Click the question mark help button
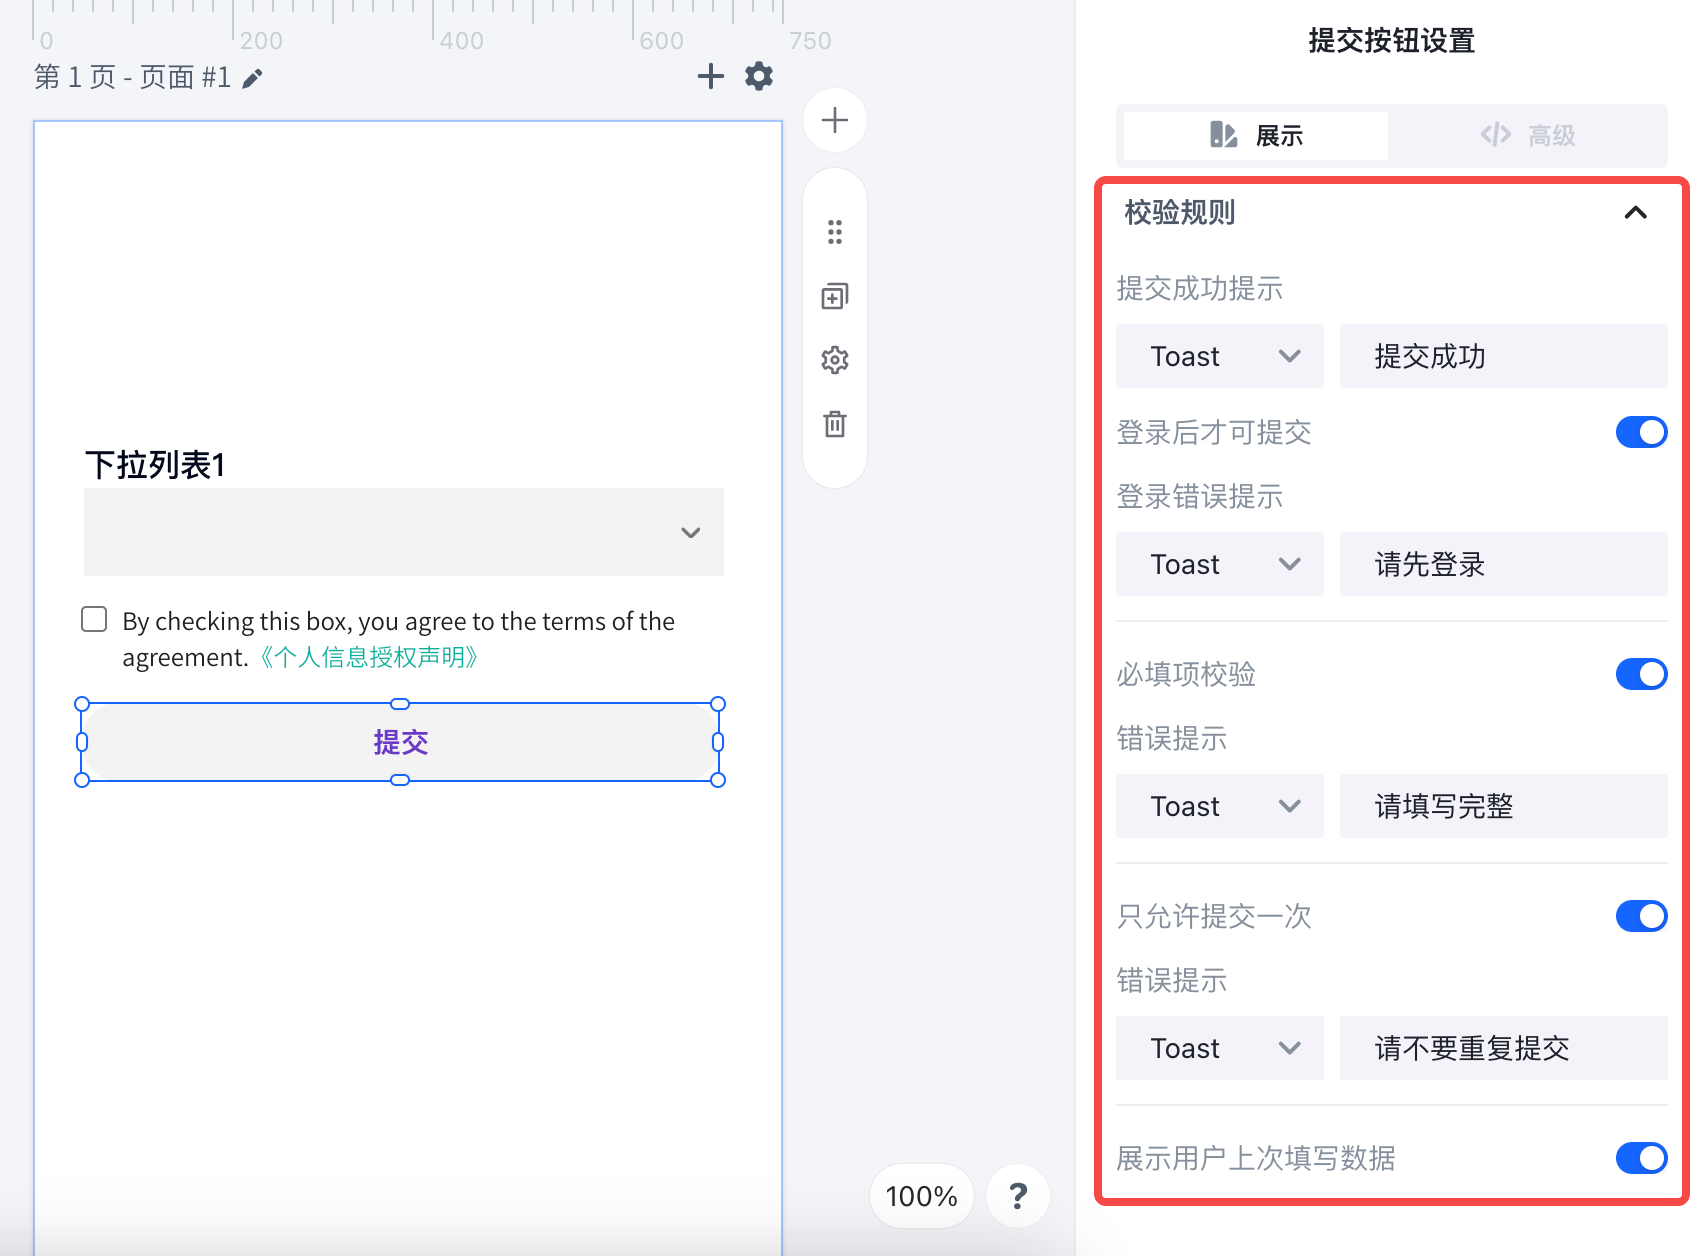Viewport: 1706px width, 1256px height. tap(1018, 1195)
